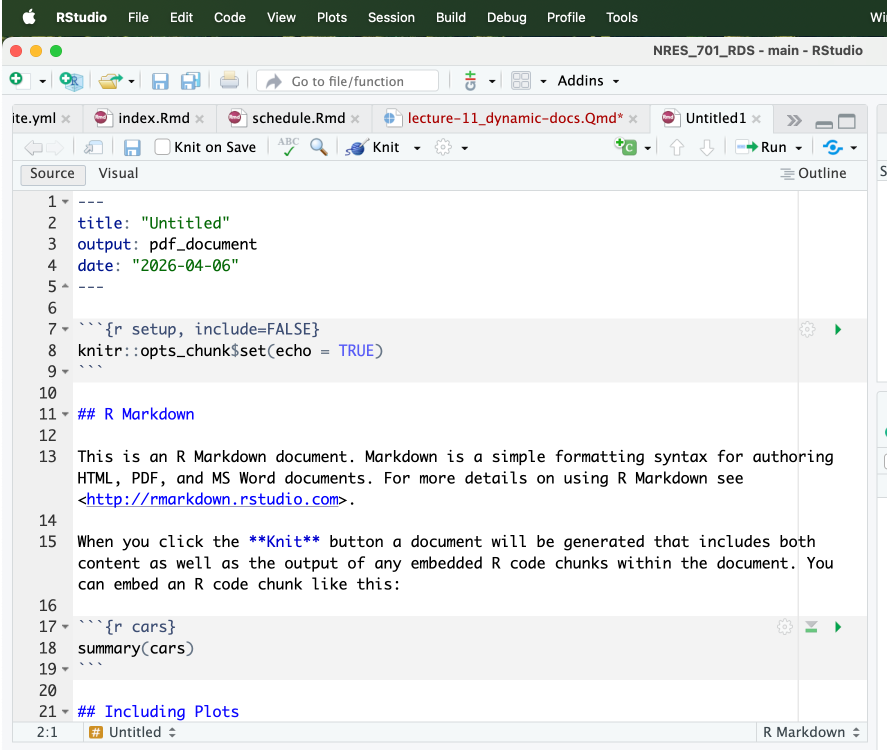887x750 pixels.
Task: Click the Print document icon
Action: click(x=229, y=81)
